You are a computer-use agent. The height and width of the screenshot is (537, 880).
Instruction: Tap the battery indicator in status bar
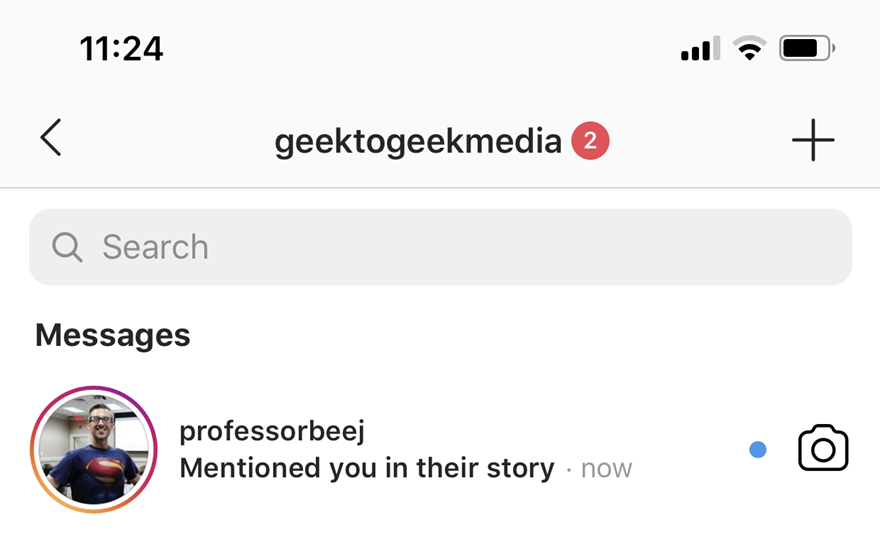[806, 48]
